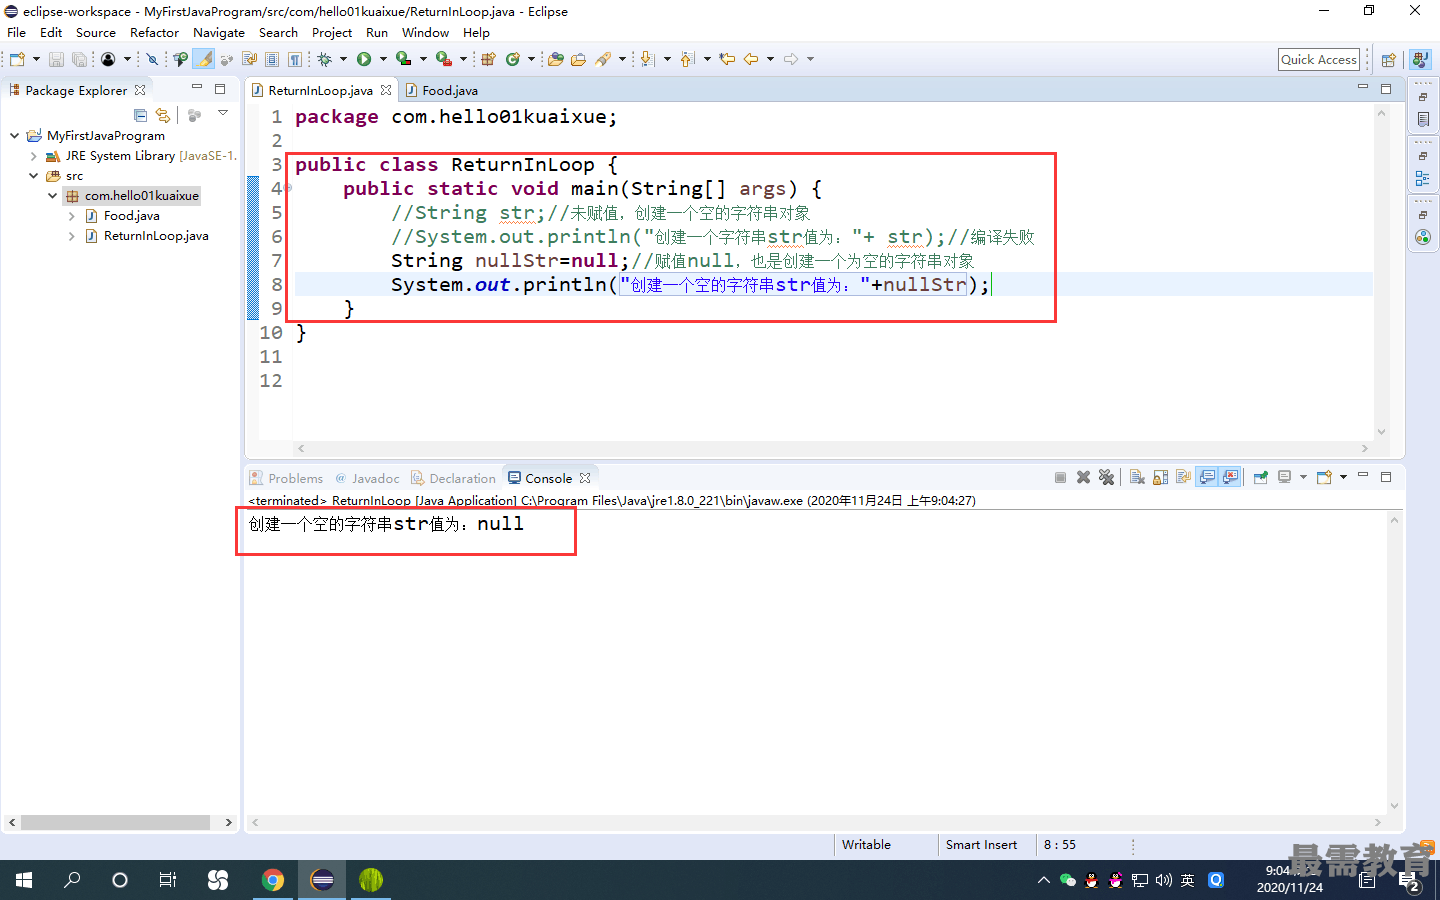
Task: Click the External Tools run icon
Action: click(x=443, y=59)
